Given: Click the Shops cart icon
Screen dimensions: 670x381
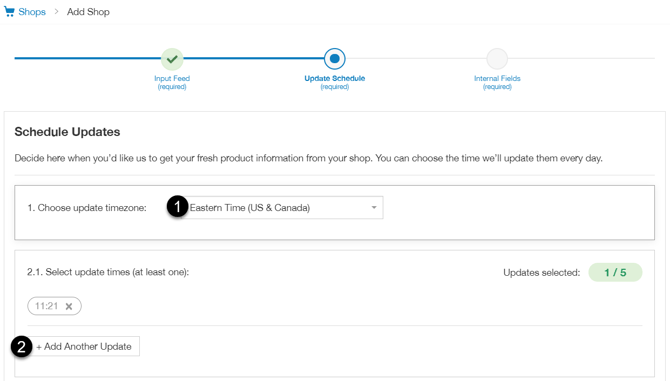Looking at the screenshot, I should point(9,12).
